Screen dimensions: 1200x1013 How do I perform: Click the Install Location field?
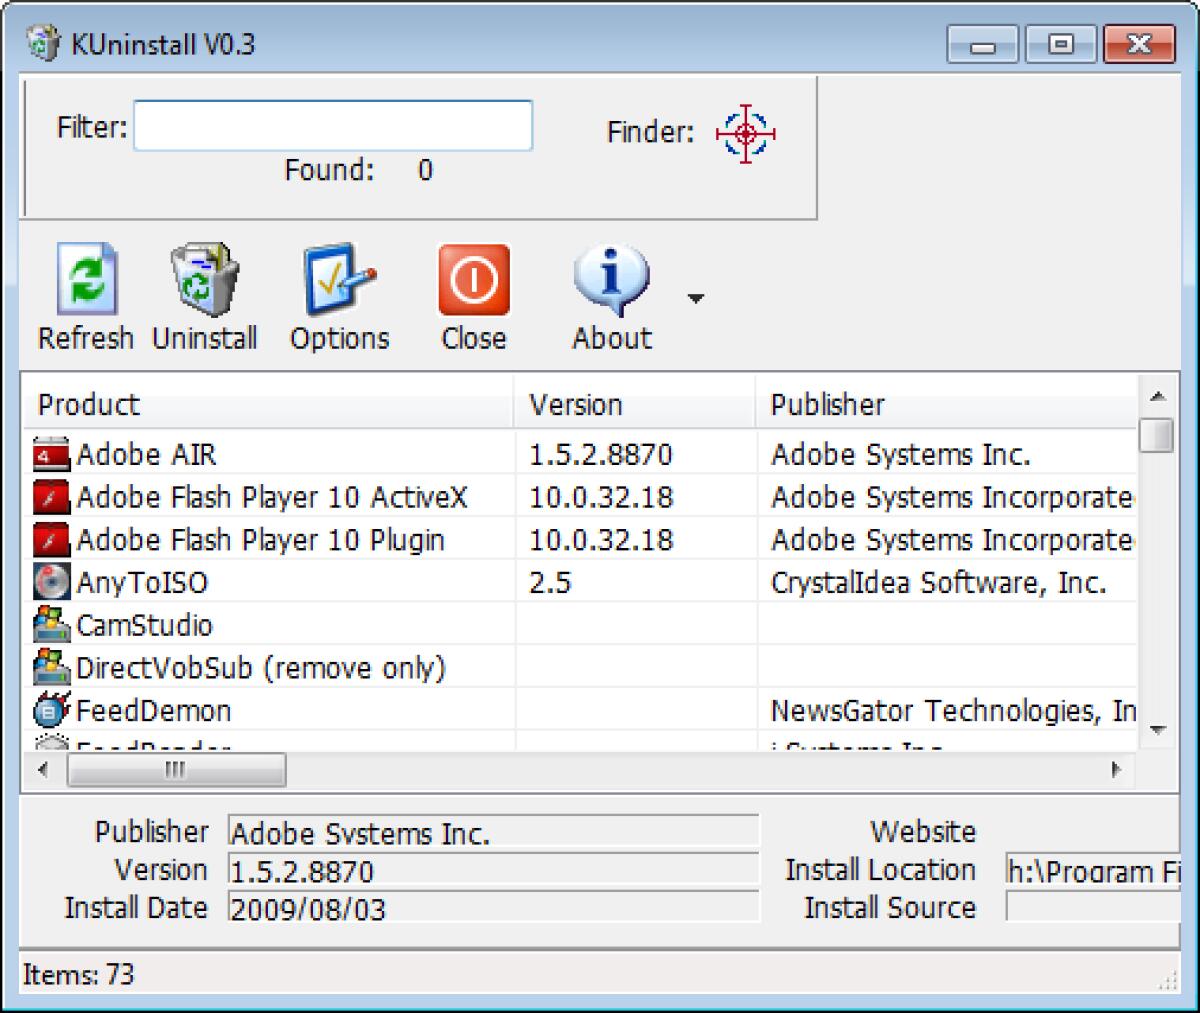(x=1094, y=870)
